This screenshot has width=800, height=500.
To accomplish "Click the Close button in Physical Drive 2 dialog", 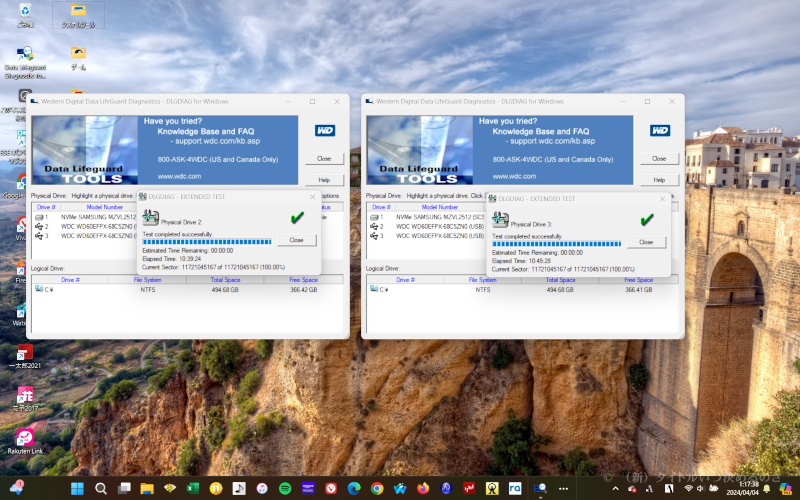I will point(296,240).
